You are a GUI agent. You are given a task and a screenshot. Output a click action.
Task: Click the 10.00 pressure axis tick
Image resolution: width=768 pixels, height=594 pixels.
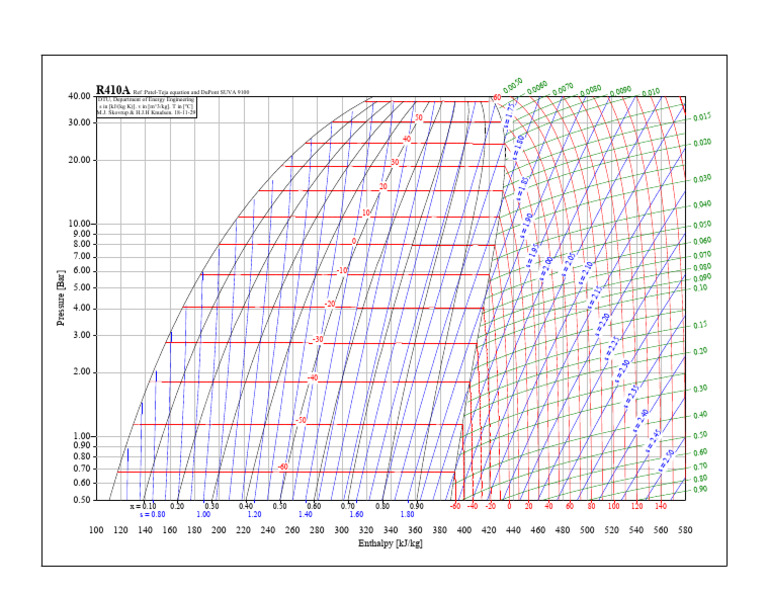(79, 224)
